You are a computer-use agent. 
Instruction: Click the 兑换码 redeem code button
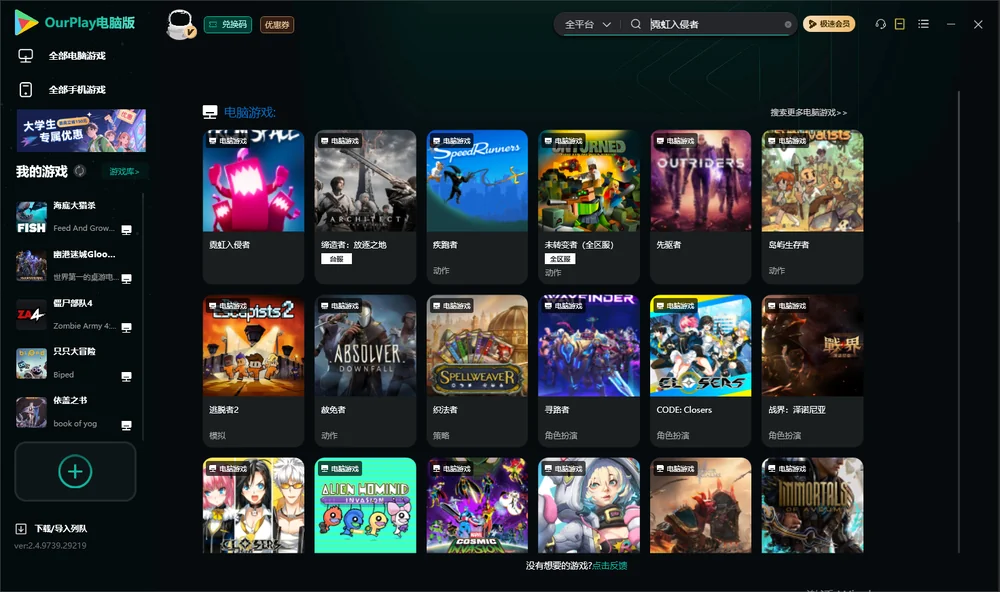coord(228,25)
